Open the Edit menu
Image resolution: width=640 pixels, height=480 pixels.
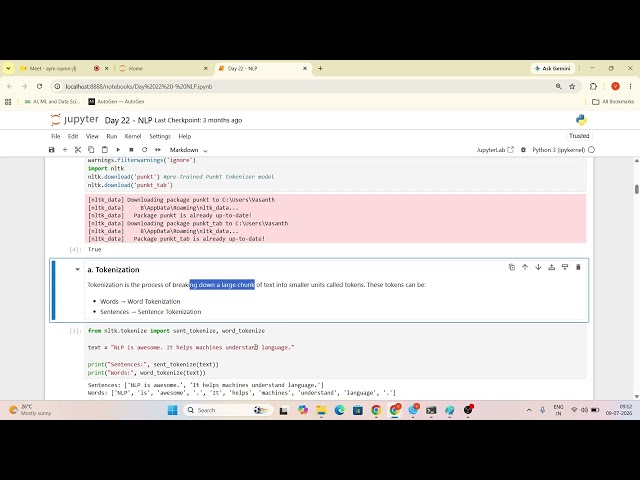click(73, 136)
